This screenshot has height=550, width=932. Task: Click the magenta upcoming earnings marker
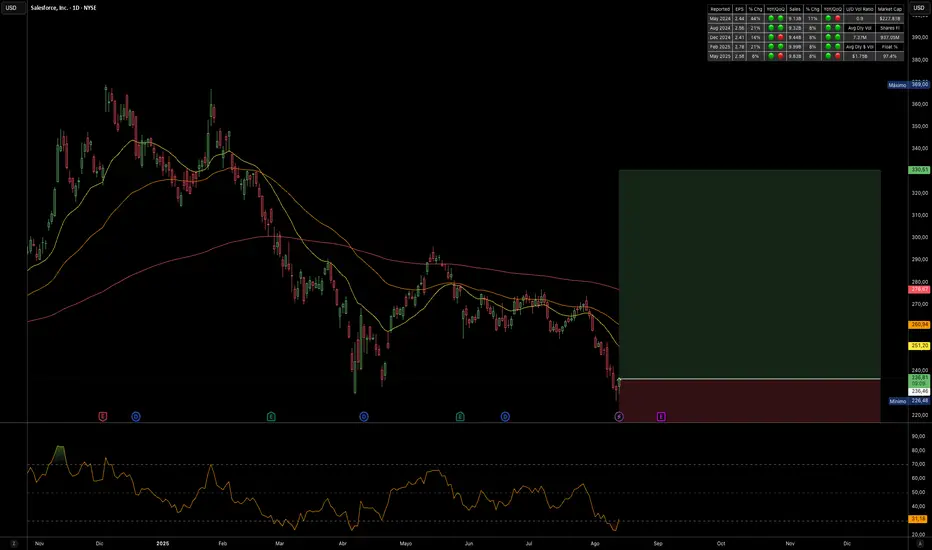(661, 417)
